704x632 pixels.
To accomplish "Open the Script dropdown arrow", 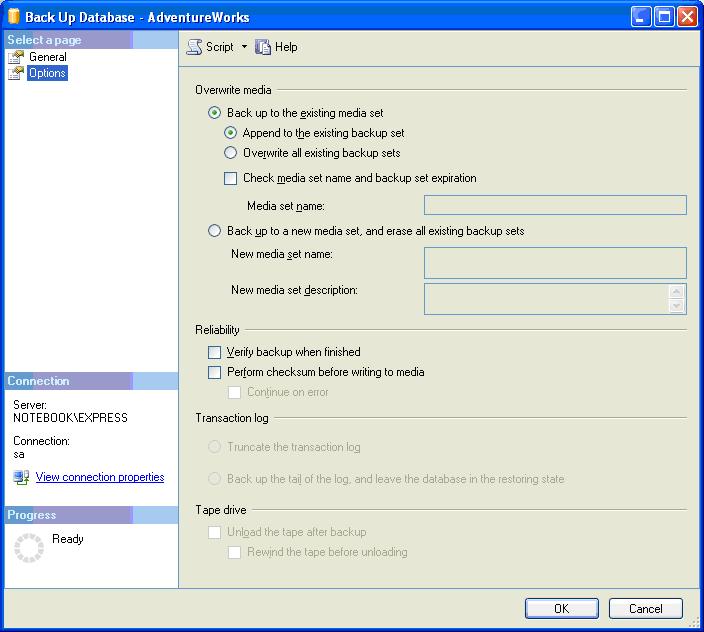I will [x=244, y=47].
